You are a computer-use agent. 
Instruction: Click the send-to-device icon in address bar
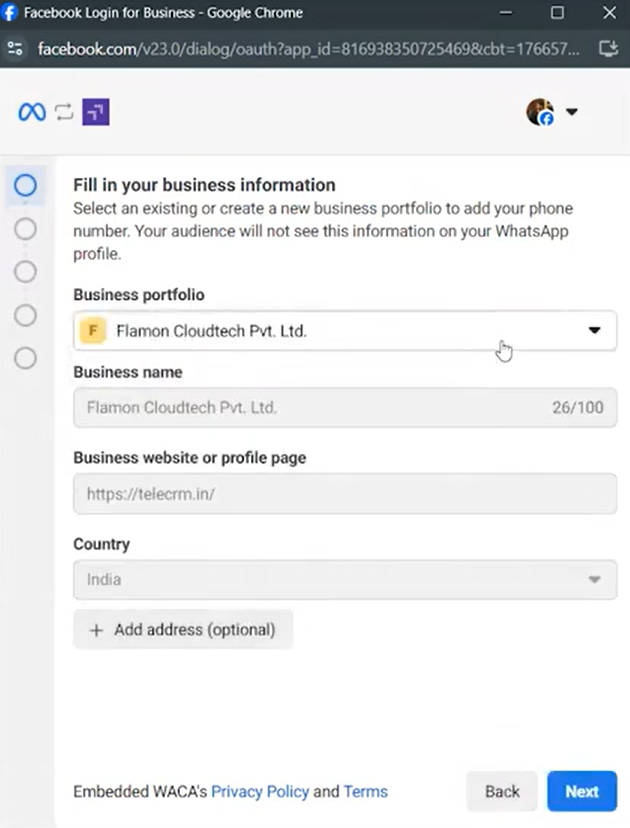[609, 48]
